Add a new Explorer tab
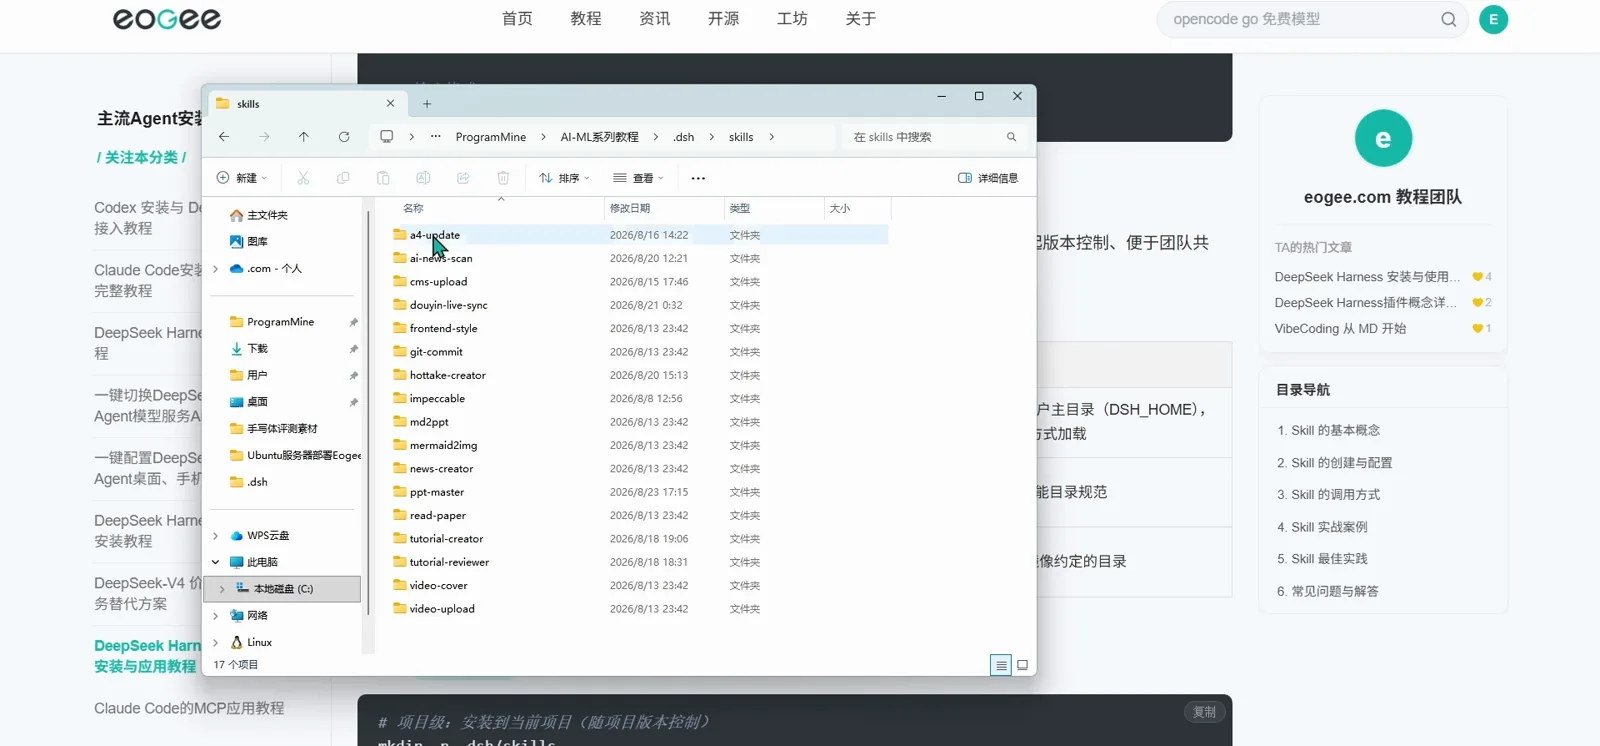This screenshot has width=1600, height=746. 427,104
